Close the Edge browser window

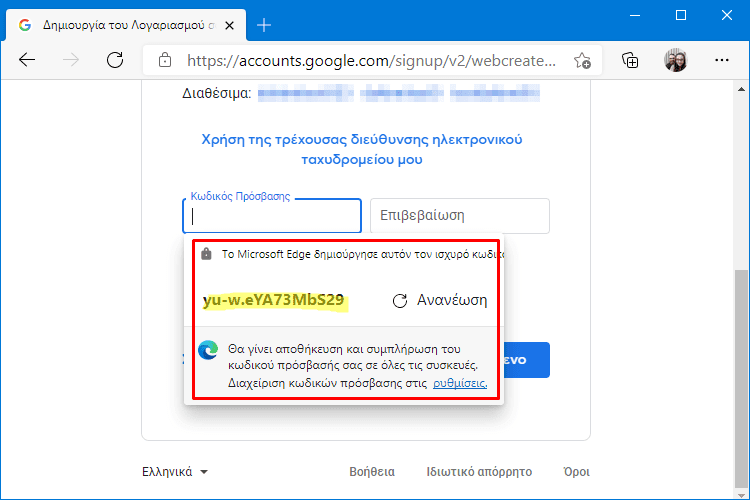coord(727,15)
